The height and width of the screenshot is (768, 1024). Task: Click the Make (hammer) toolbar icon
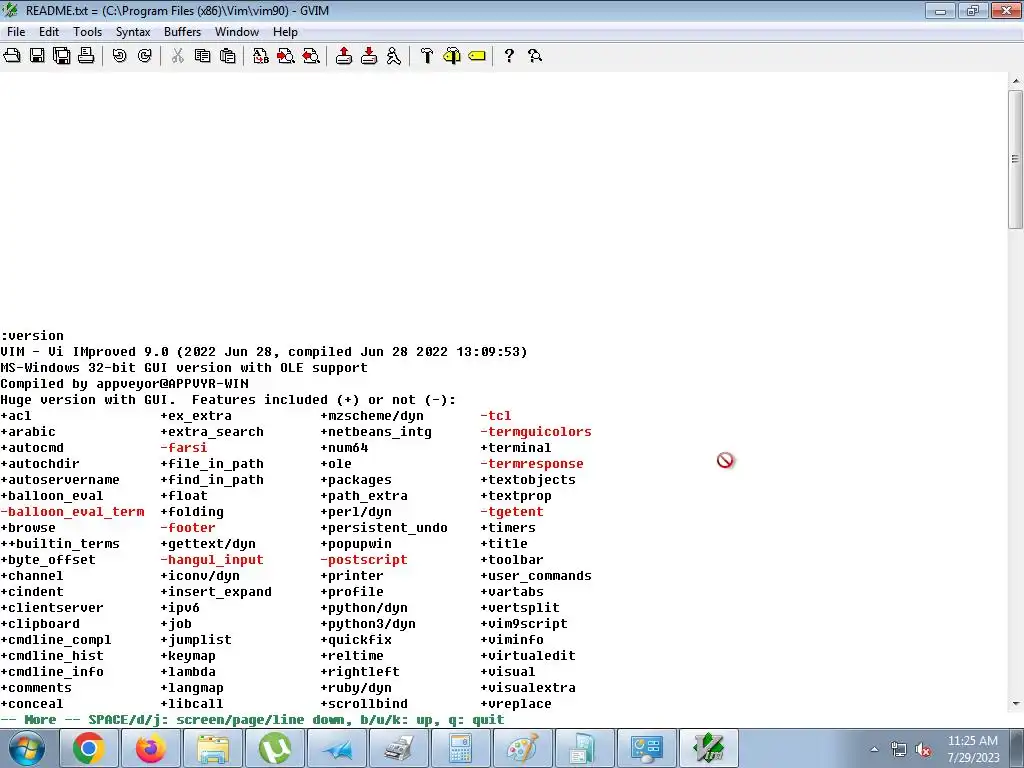tap(427, 56)
